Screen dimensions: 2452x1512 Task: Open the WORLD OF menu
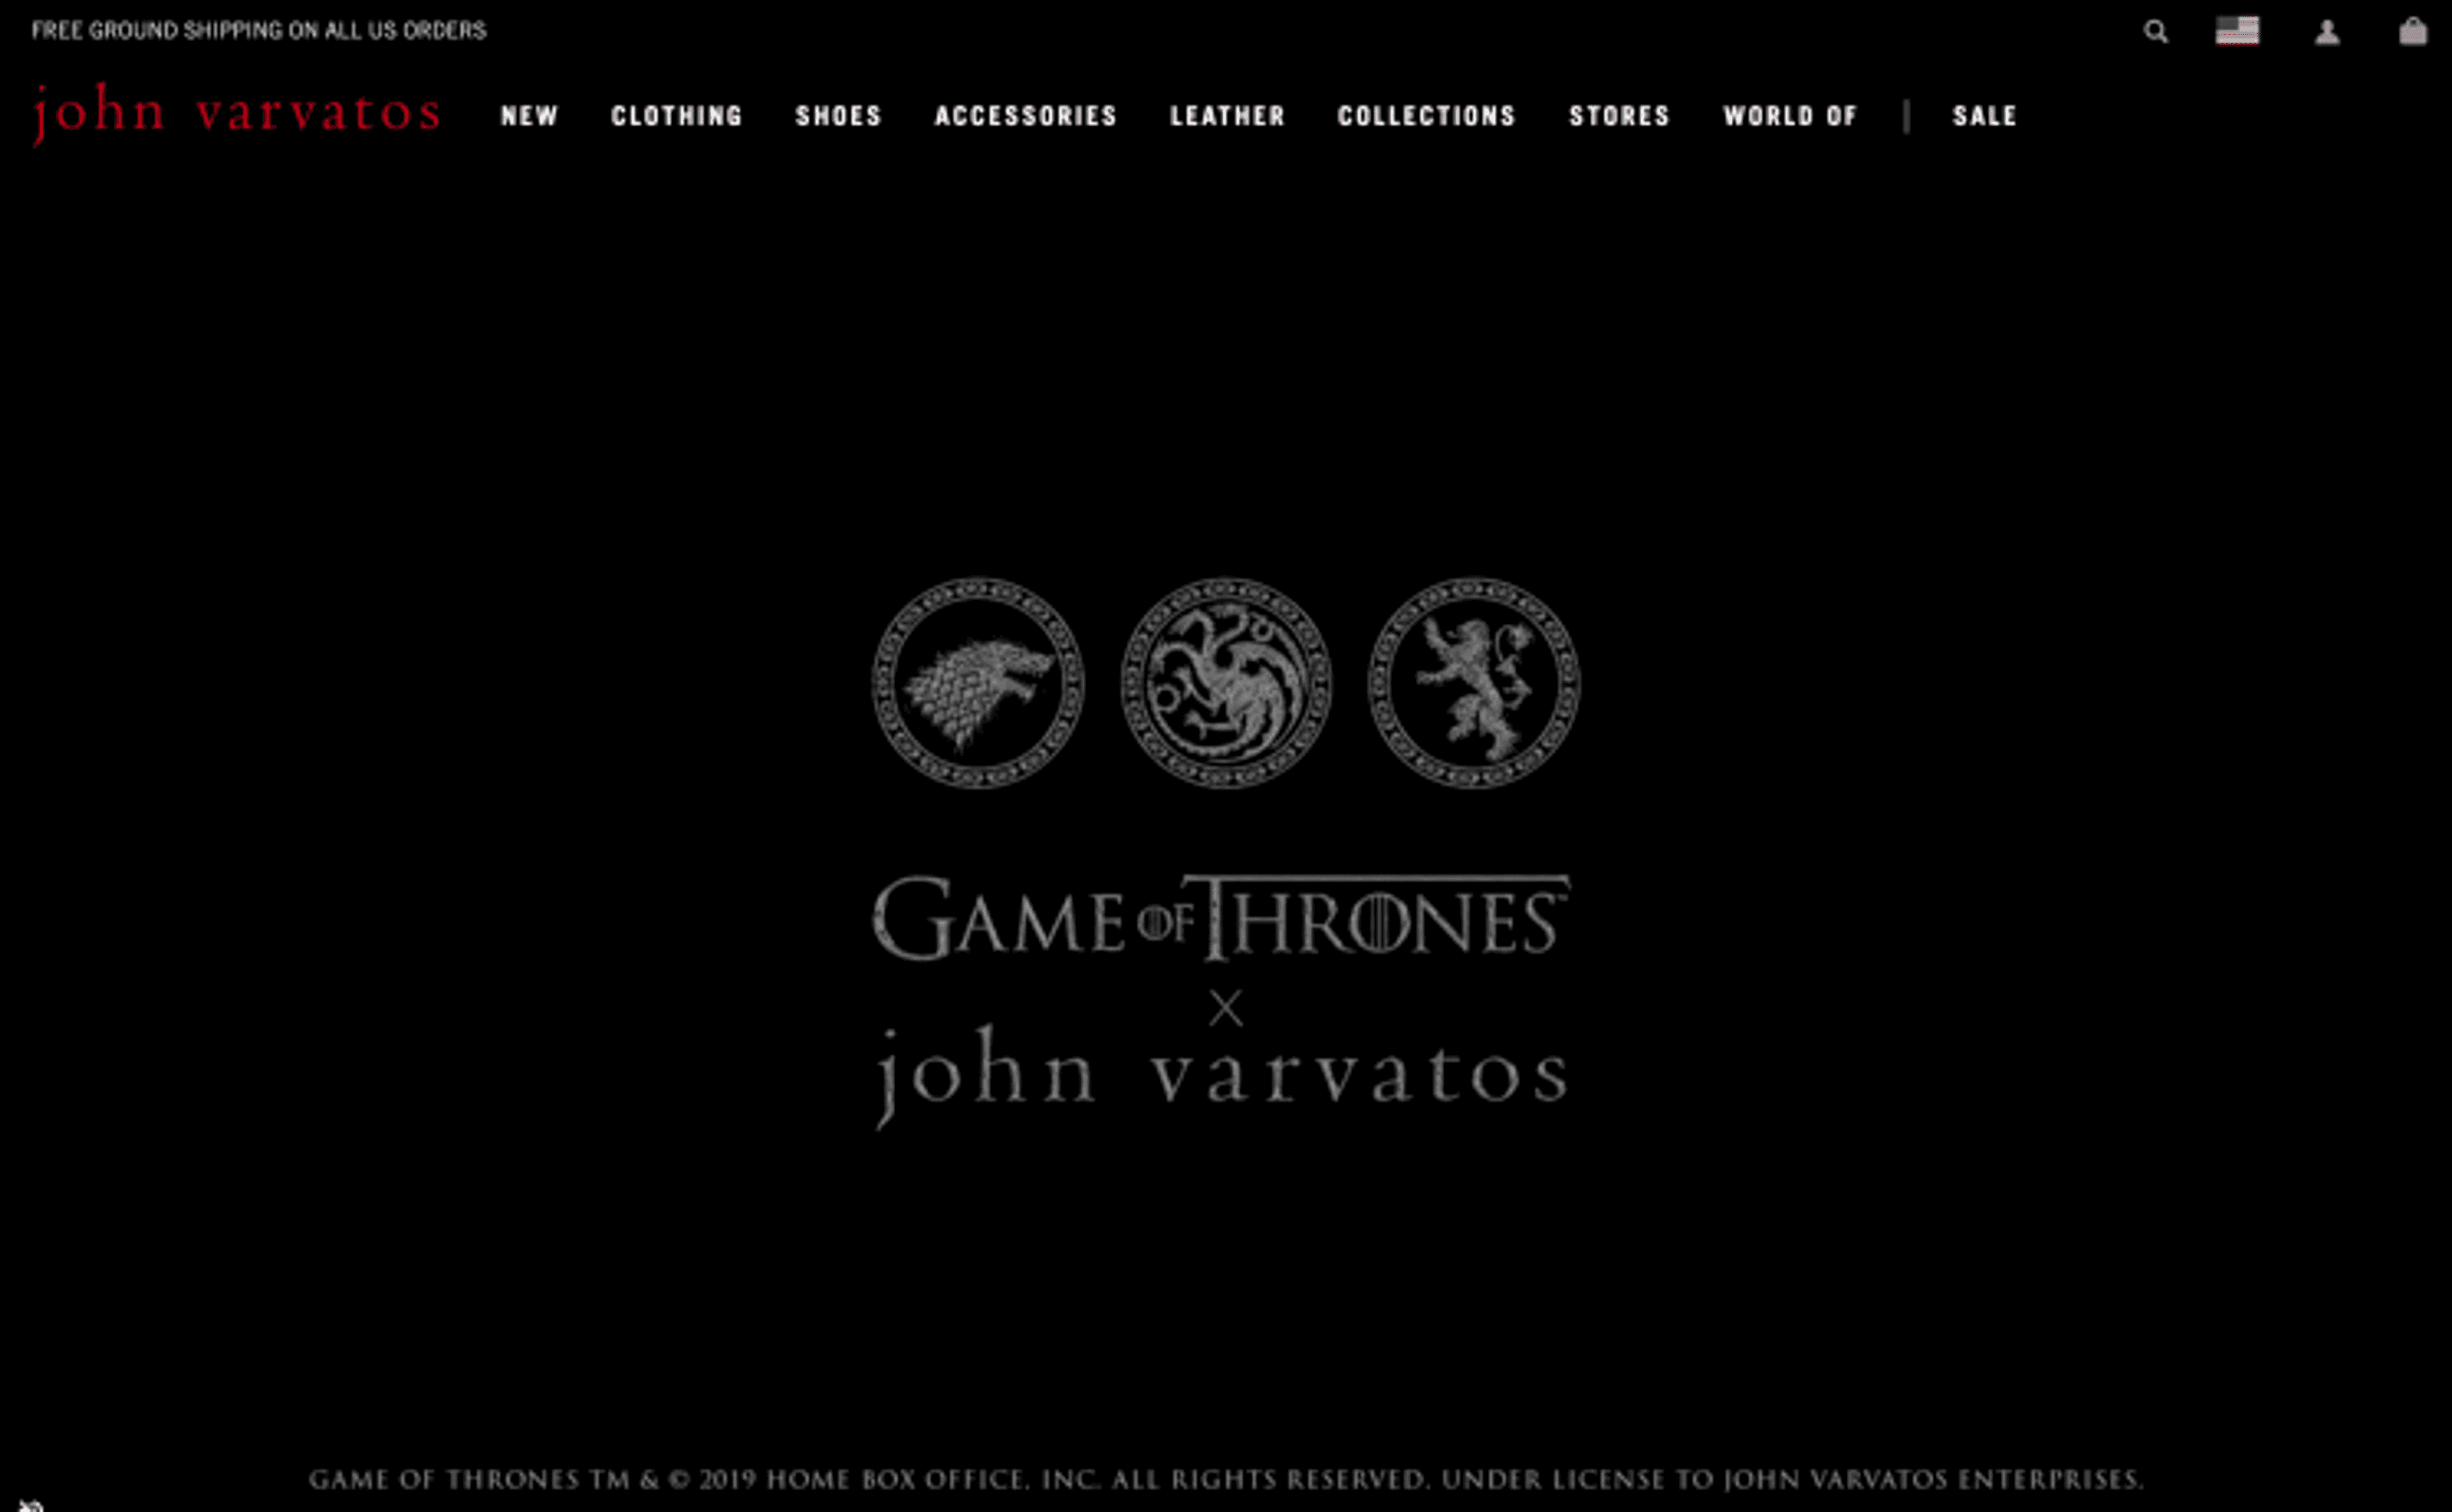click(x=1790, y=116)
